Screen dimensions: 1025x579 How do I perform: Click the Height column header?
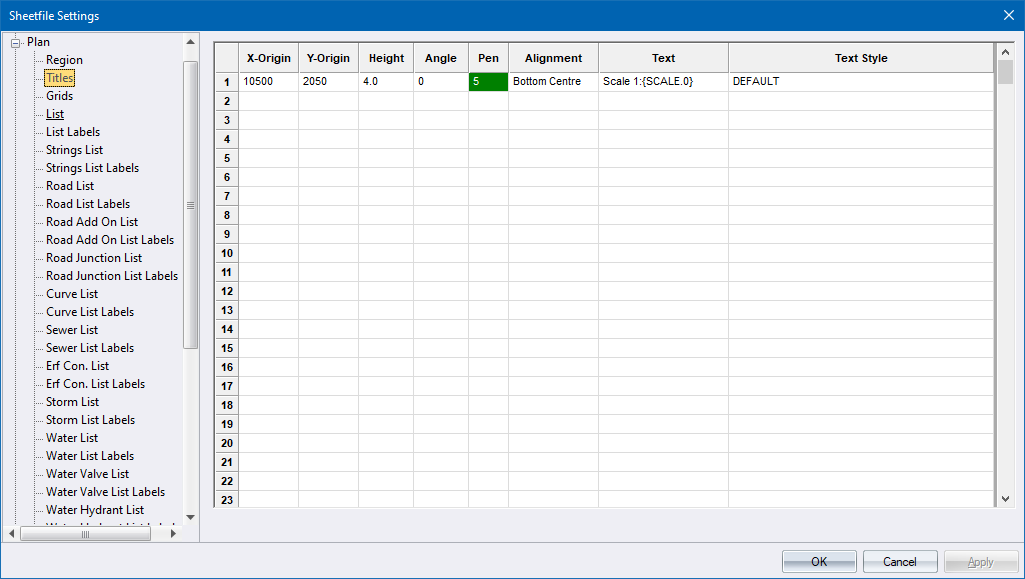pos(386,58)
